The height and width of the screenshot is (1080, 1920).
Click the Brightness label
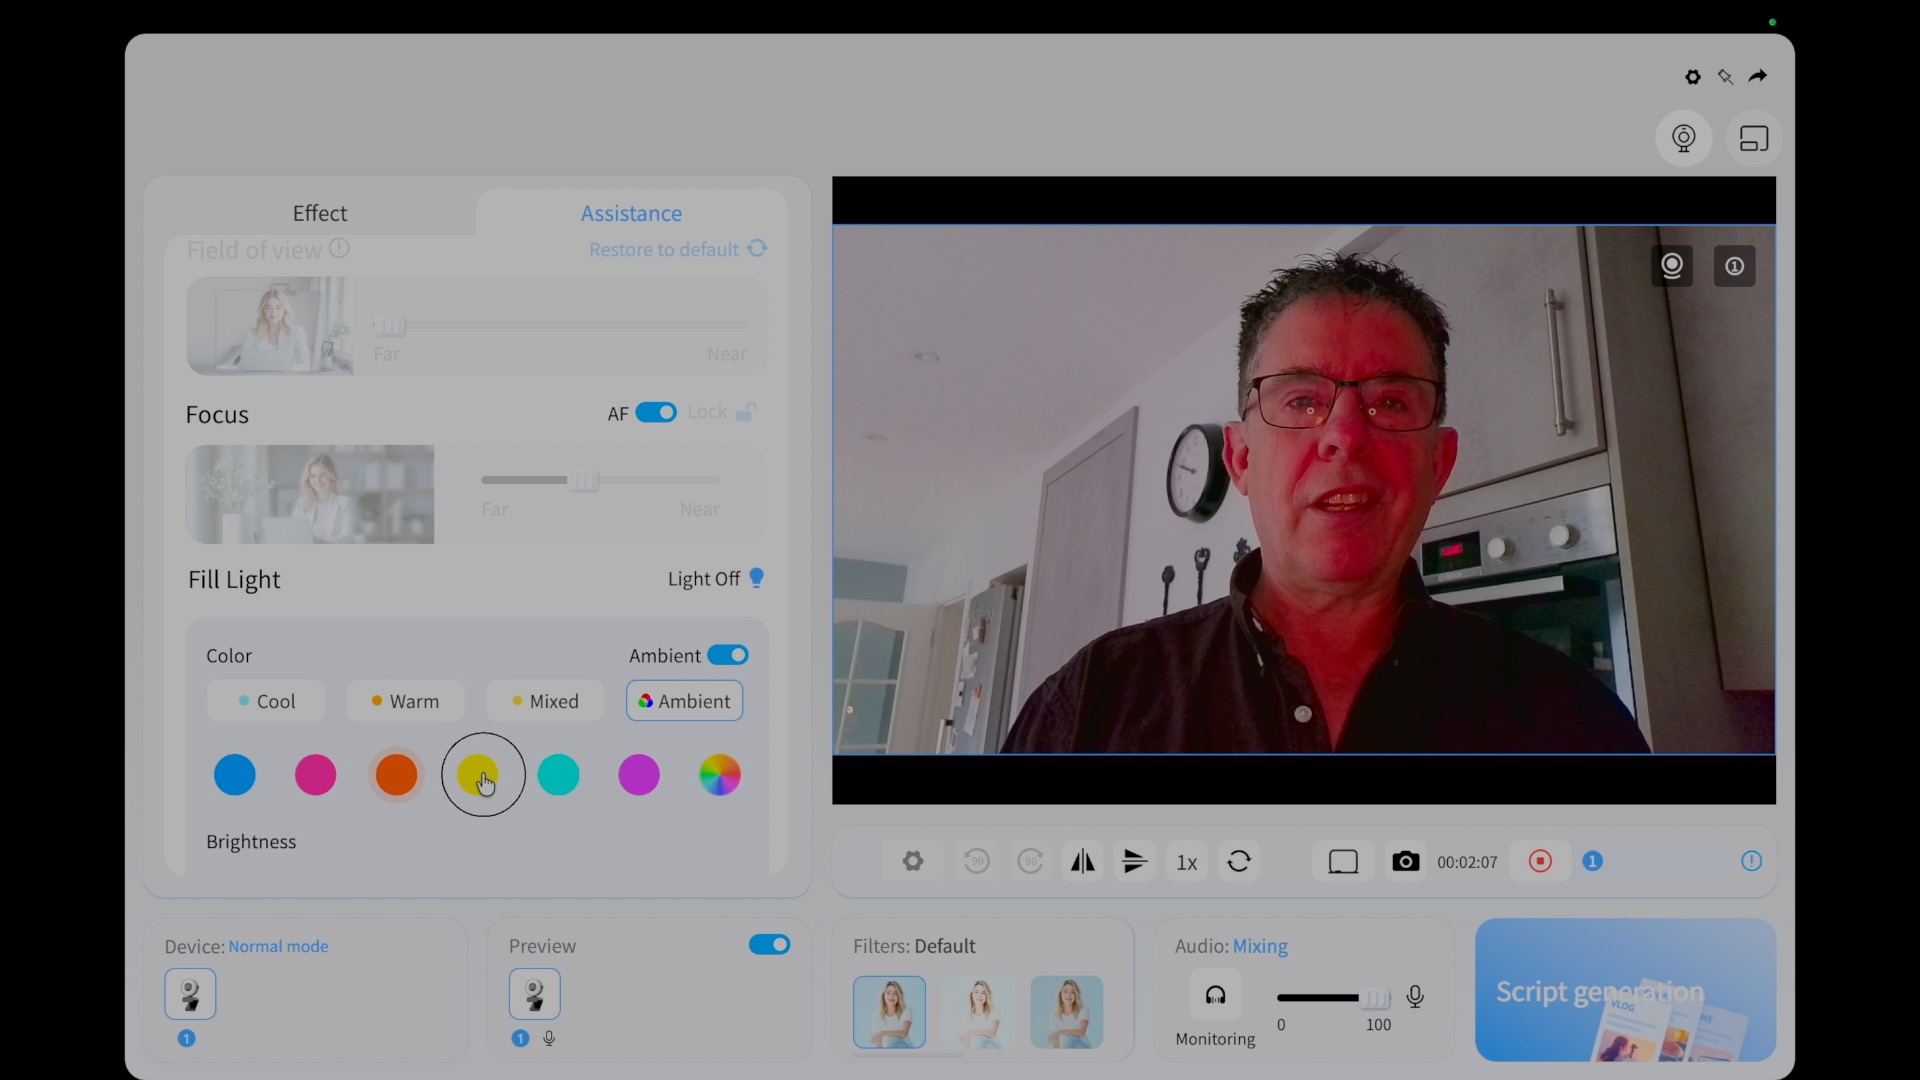pyautogui.click(x=251, y=842)
